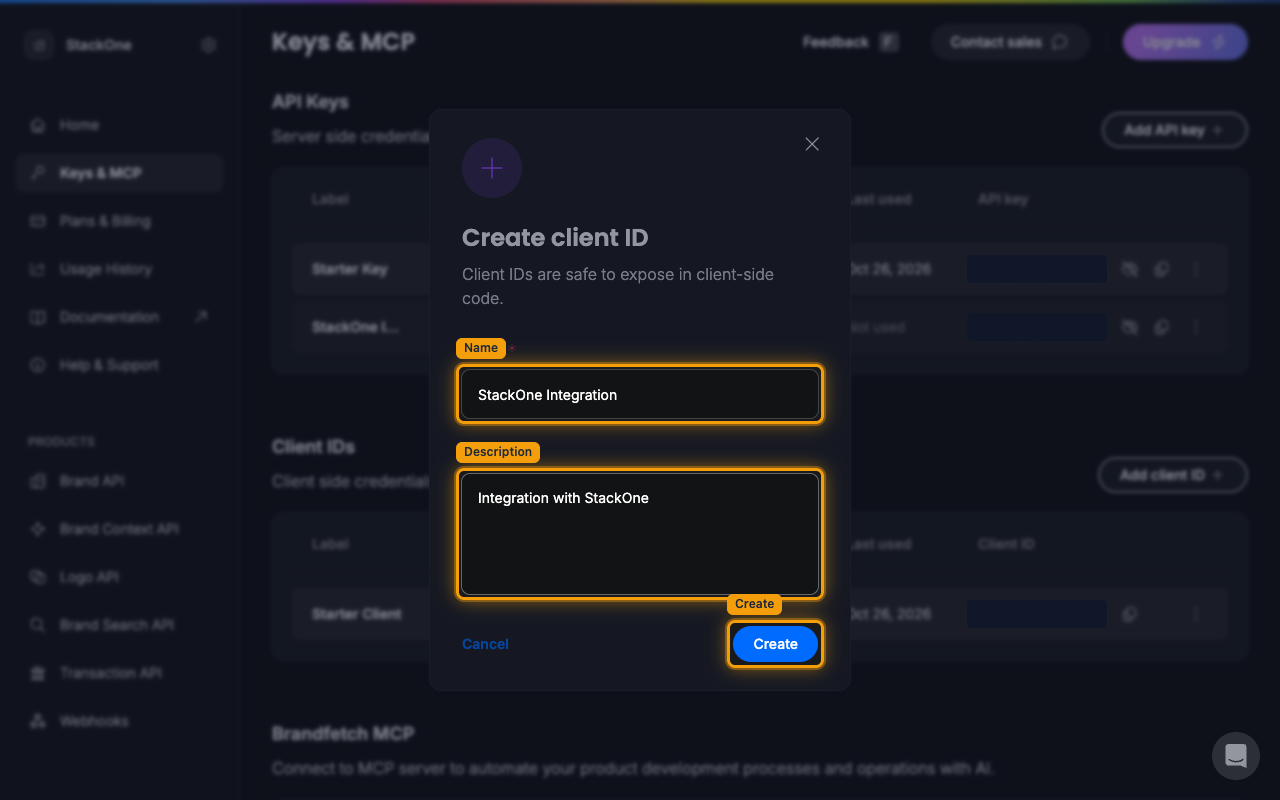Screen dimensions: 1280x800
Task: Select Brand API product
Action: tap(119, 481)
